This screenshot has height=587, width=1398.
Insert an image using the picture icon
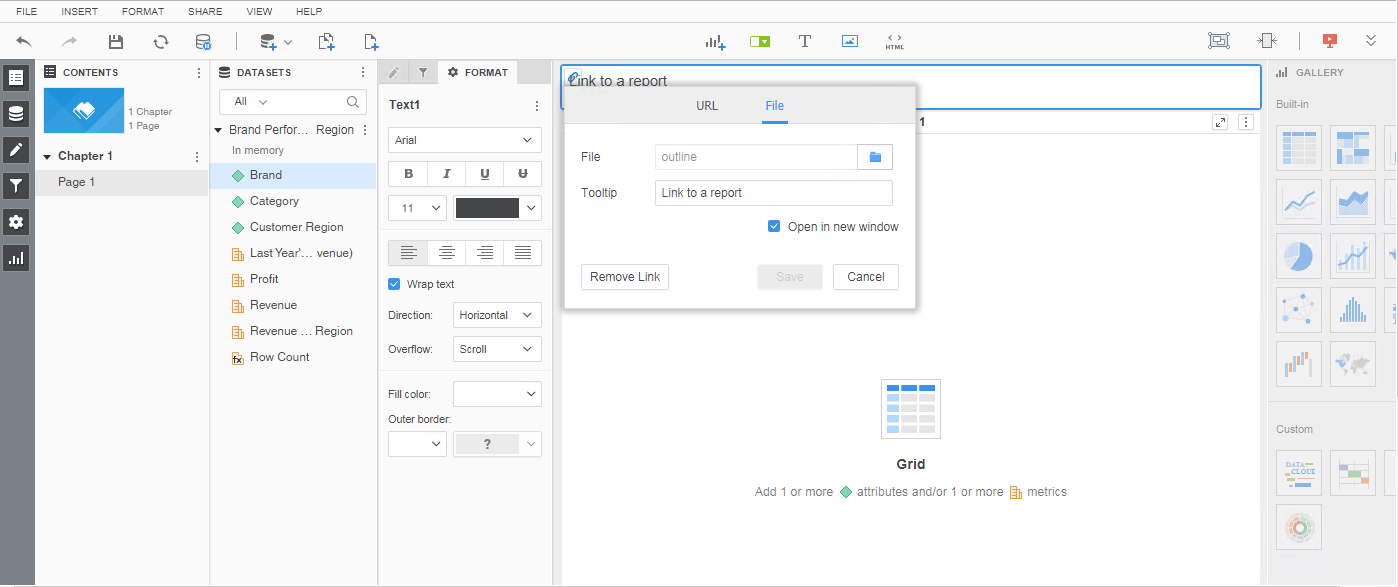tap(849, 41)
